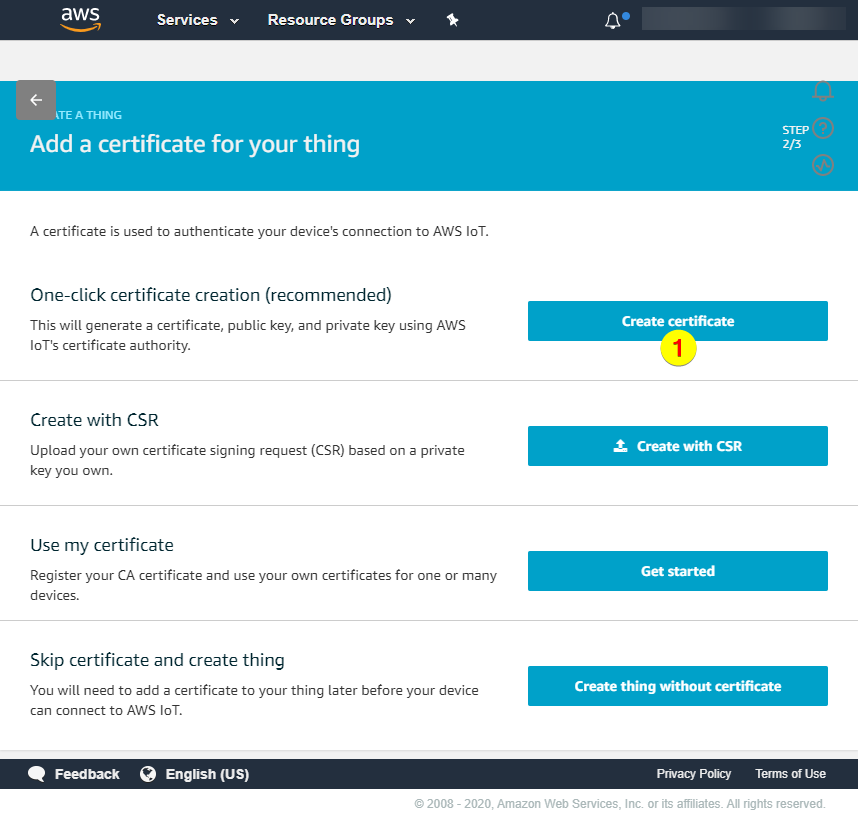Screen dimensions: 858x819
Task: Expand the Resource Groups dropdown
Action: point(339,20)
